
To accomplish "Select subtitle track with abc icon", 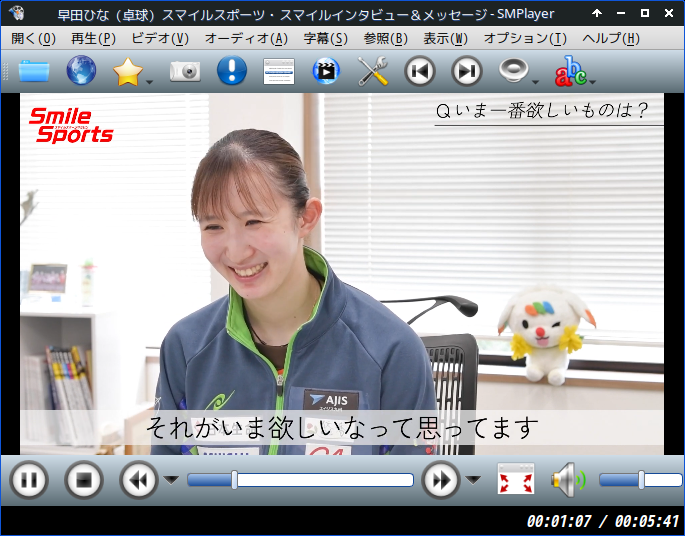I will pyautogui.click(x=571, y=70).
